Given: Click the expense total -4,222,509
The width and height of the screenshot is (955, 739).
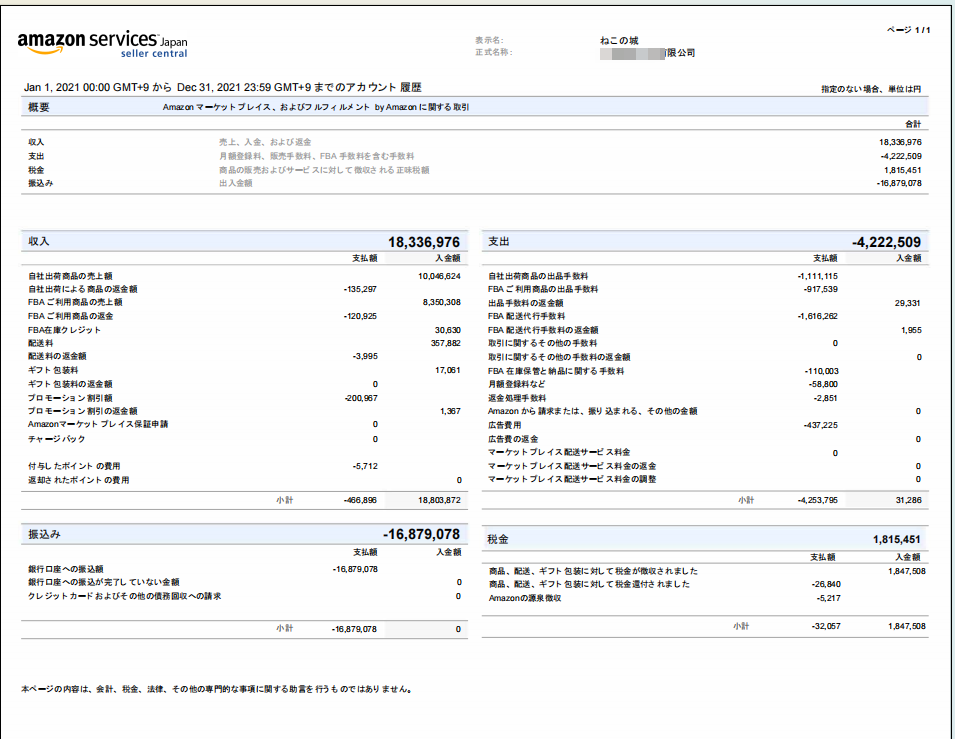Looking at the screenshot, I should 888,240.
